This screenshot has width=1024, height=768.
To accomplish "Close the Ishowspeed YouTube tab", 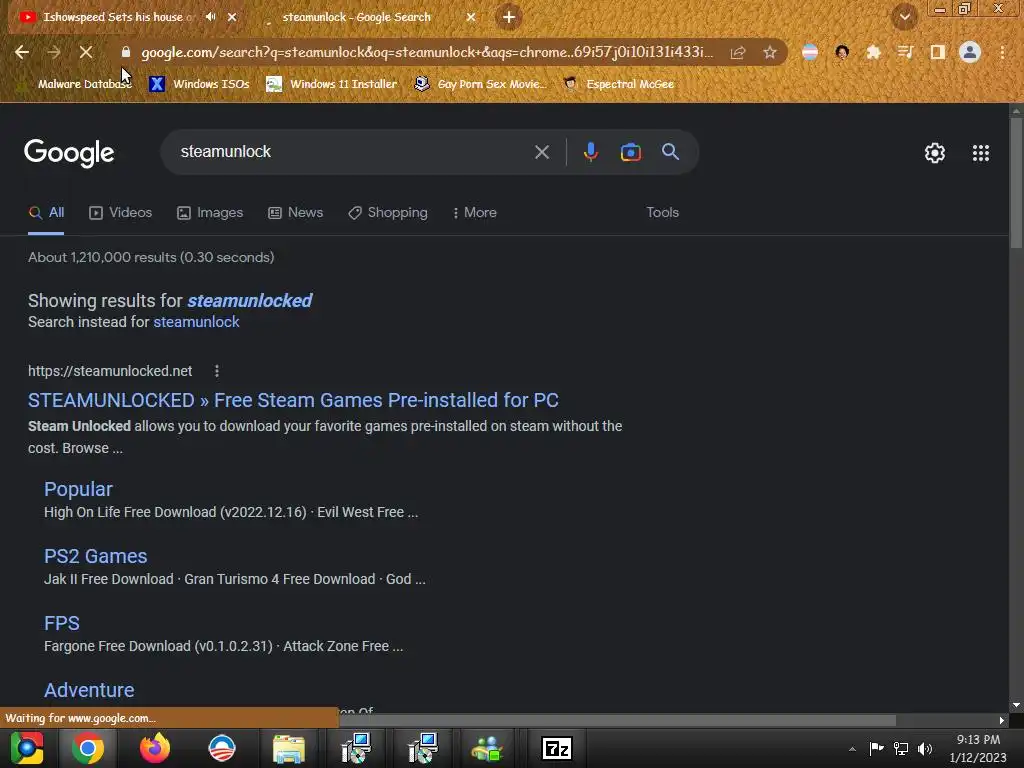I will [x=232, y=17].
